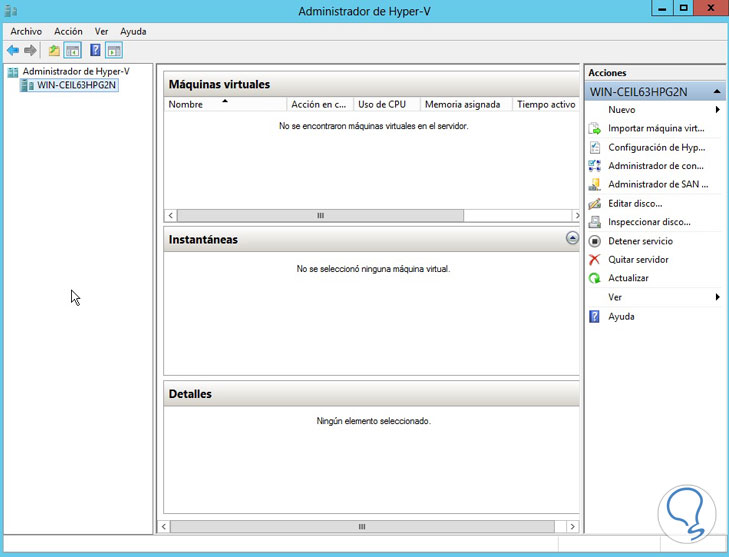Screen dimensions: 730x557
Task: Click Administrador de con... action text
Action: point(656,166)
